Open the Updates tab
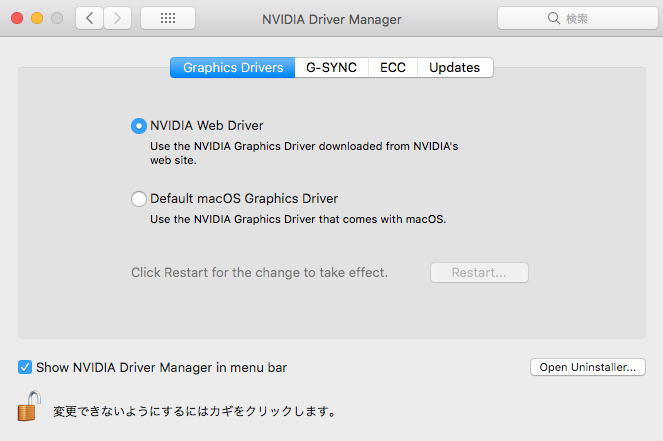Screen dimensions: 663x441 (x=455, y=68)
